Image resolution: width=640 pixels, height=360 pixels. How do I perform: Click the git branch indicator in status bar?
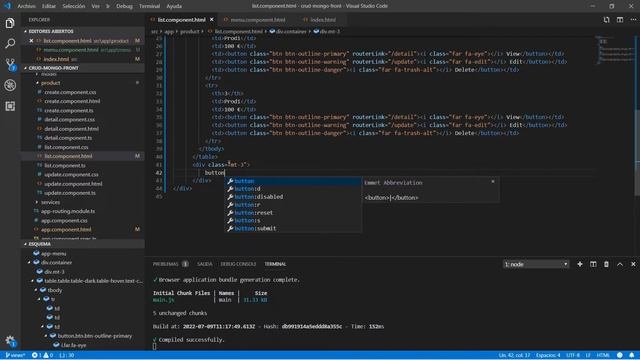point(15,355)
